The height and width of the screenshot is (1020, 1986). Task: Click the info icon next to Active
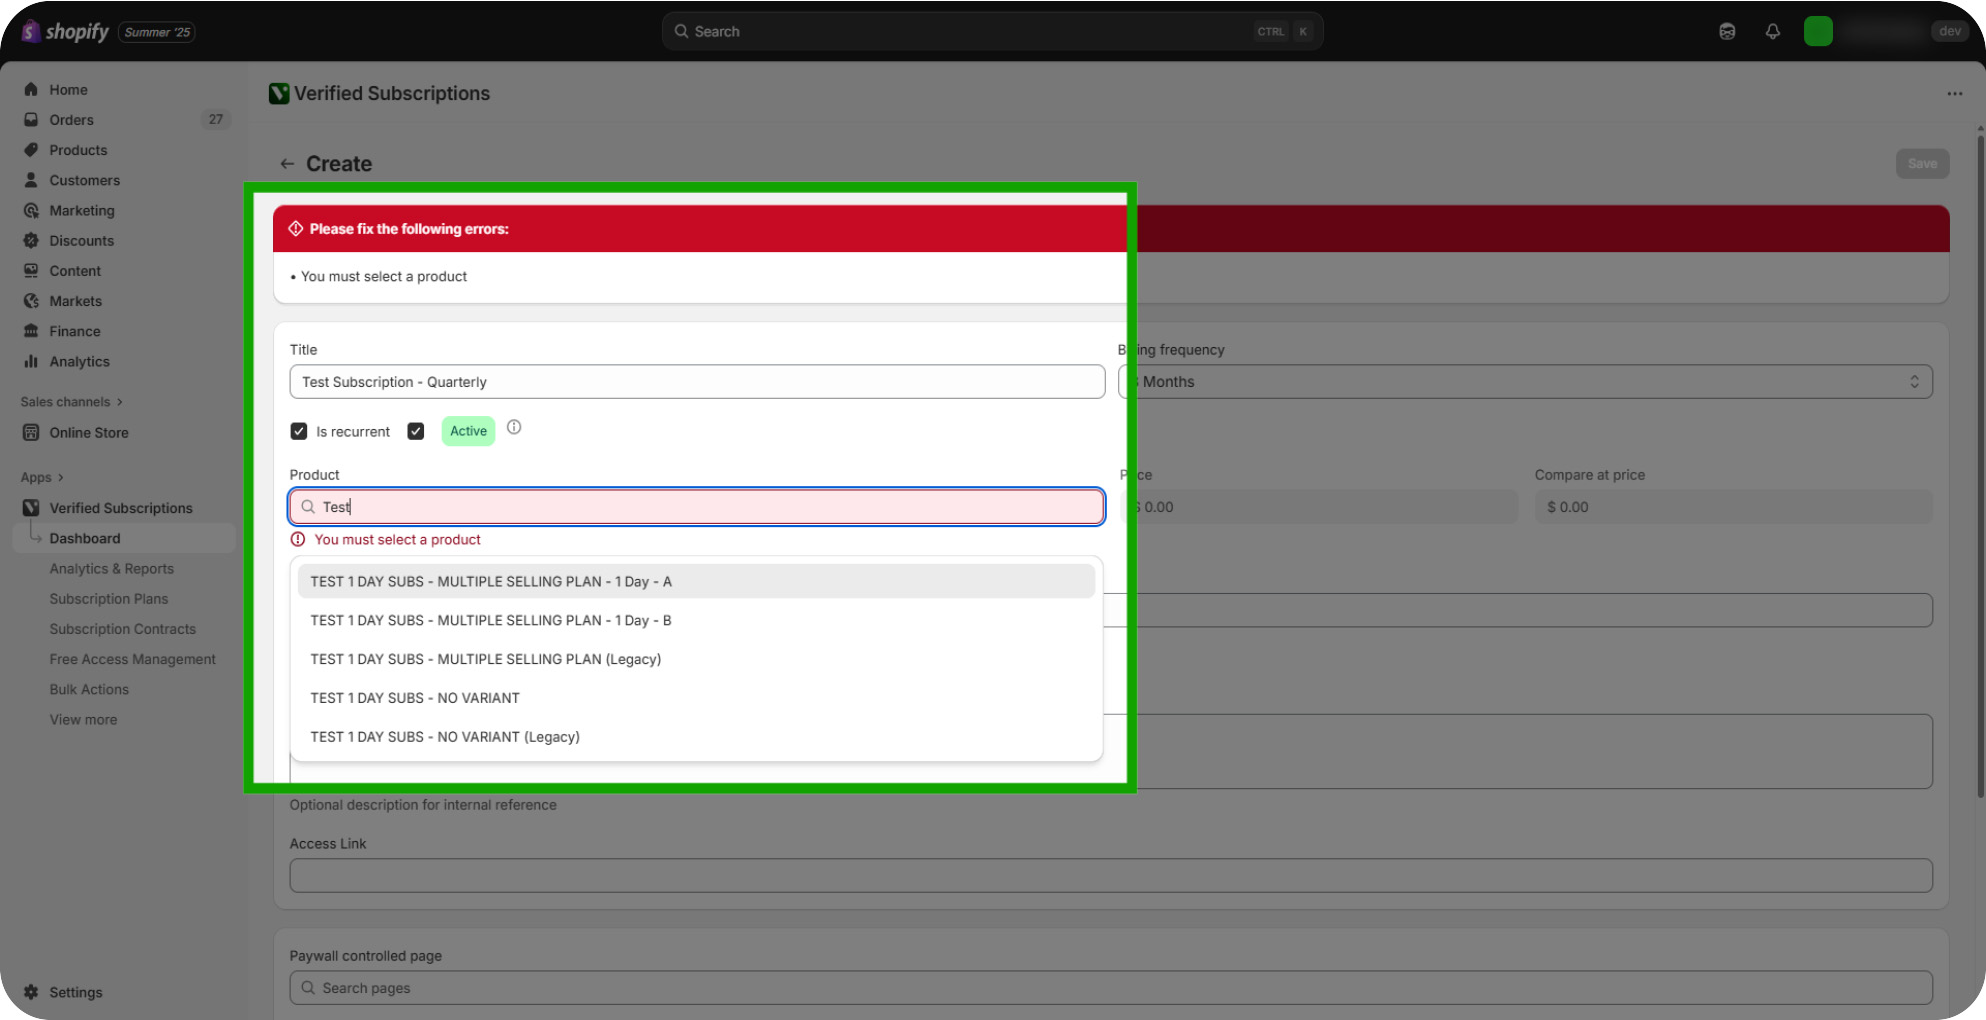[514, 427]
